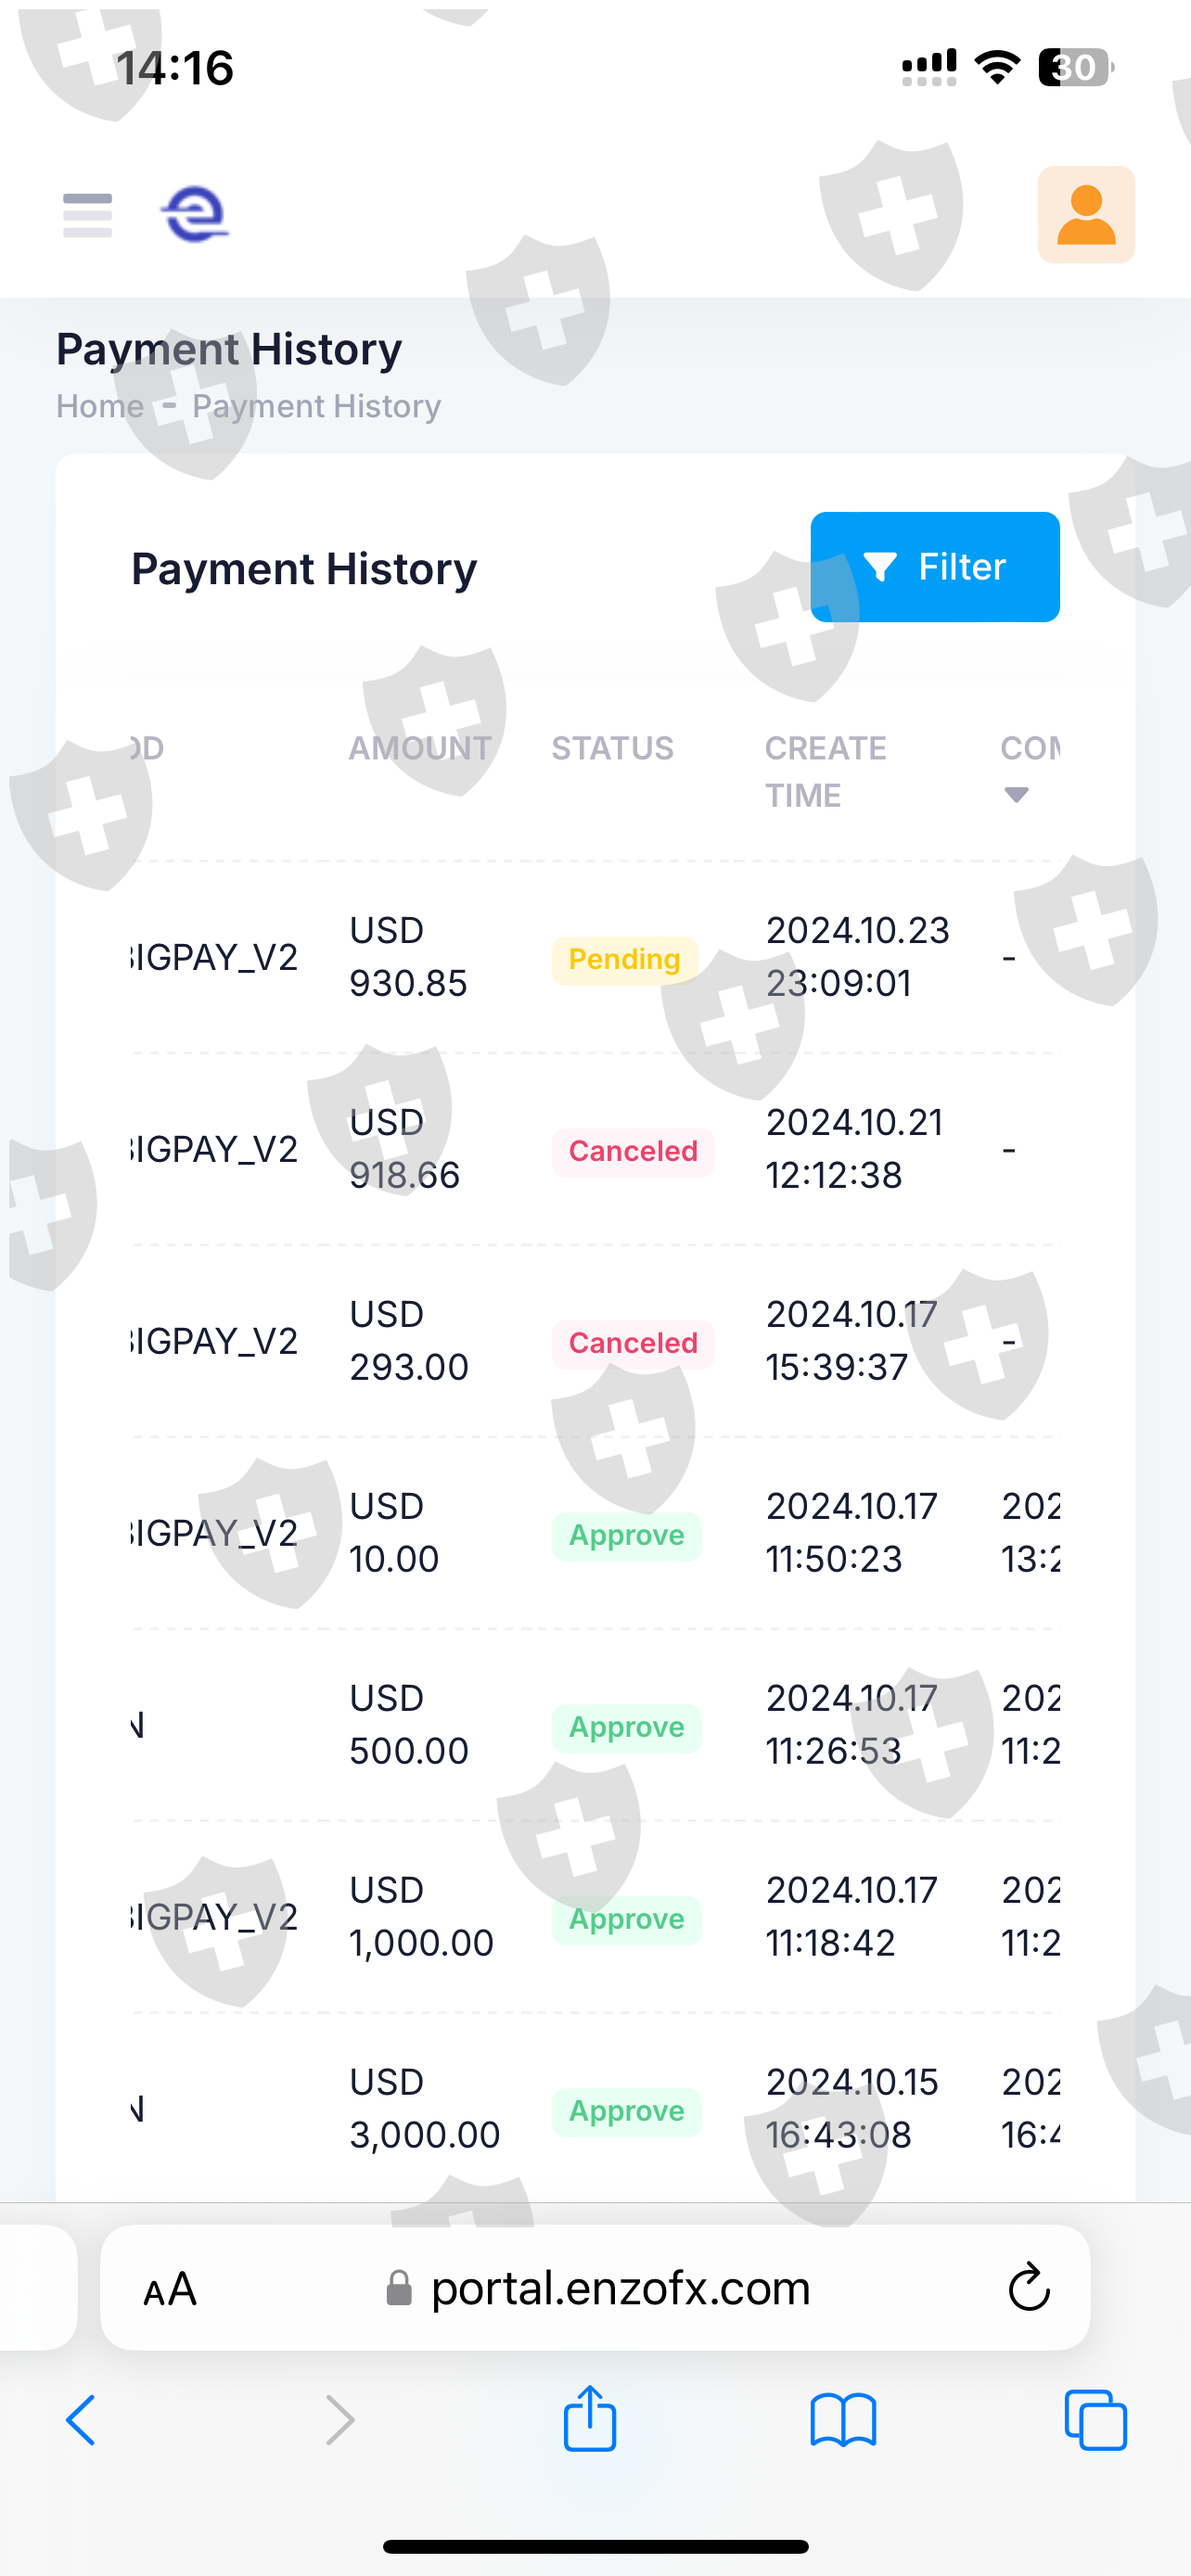Tap the portal.enzofx.com address bar
Viewport: 1191px width, 2576px height.
coord(620,2288)
